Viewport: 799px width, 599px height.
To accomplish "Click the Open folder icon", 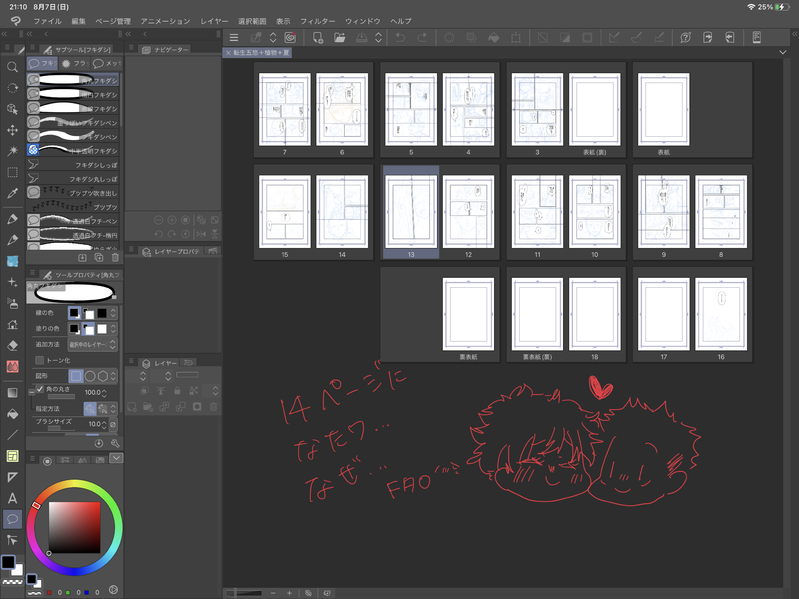I will point(339,38).
